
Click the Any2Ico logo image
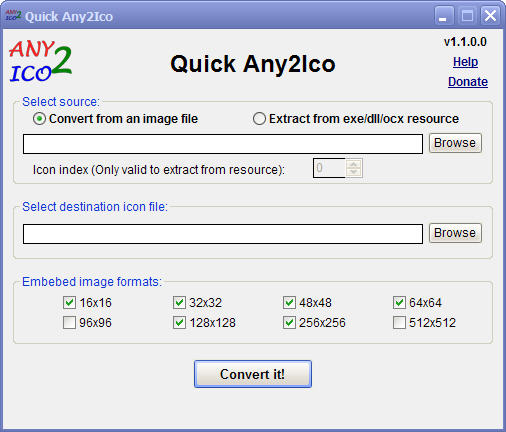tap(40, 62)
